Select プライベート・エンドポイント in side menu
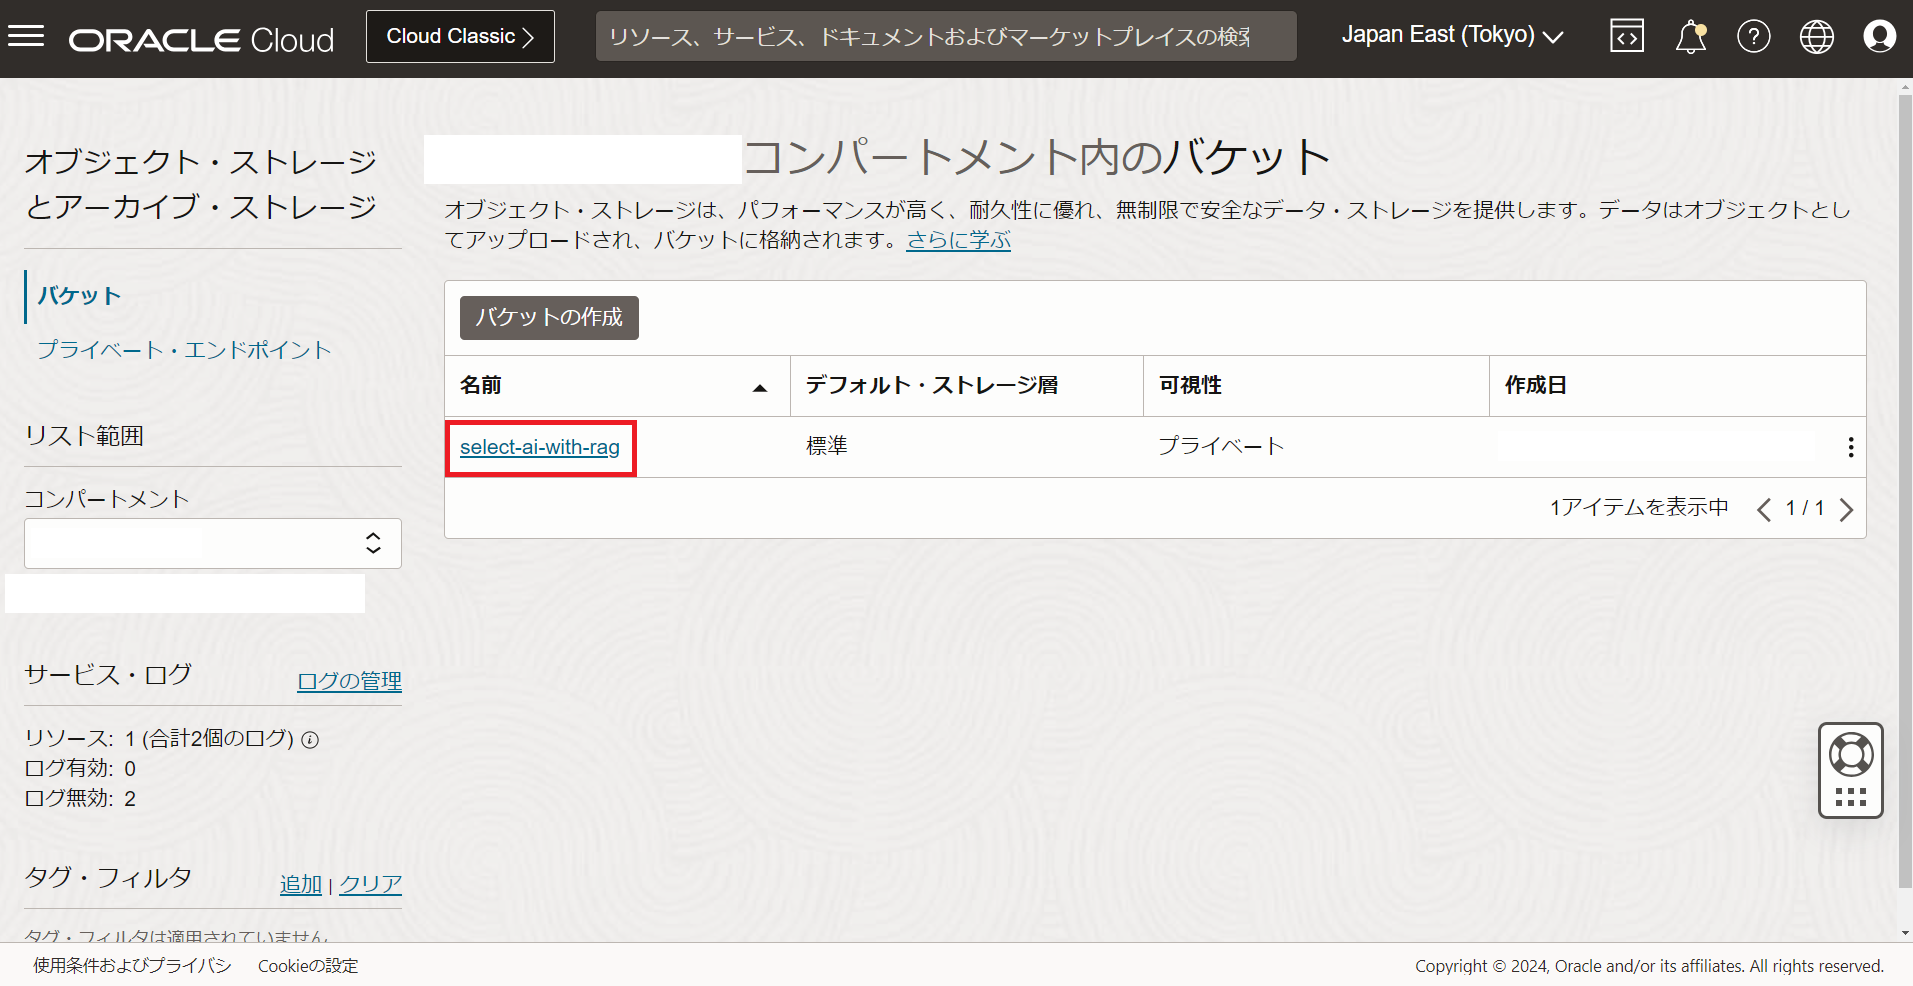The image size is (1913, 986). (184, 350)
